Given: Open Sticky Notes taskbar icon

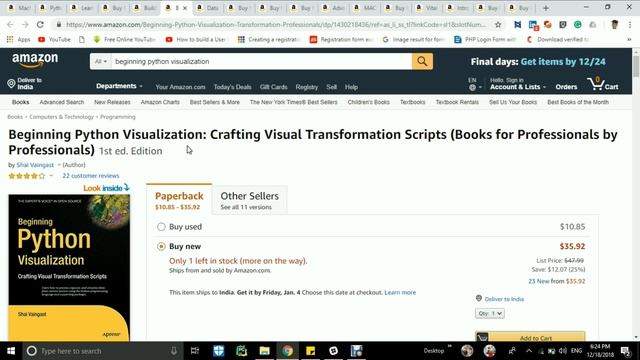Looking at the screenshot, I should [x=311, y=351].
